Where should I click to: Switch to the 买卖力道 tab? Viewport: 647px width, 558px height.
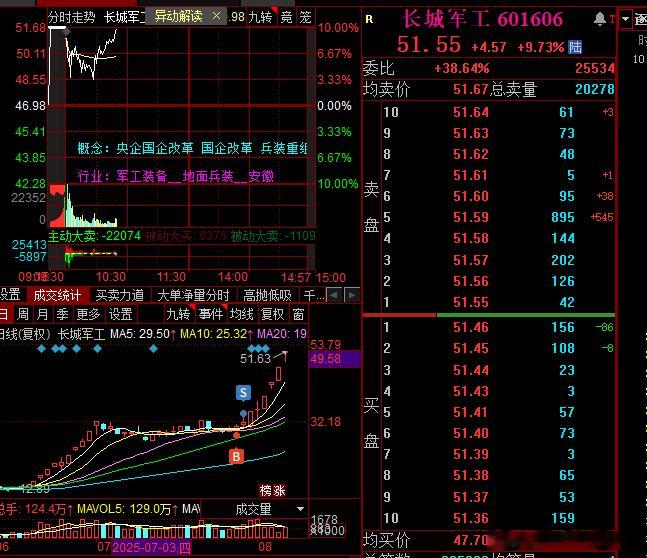click(x=120, y=295)
